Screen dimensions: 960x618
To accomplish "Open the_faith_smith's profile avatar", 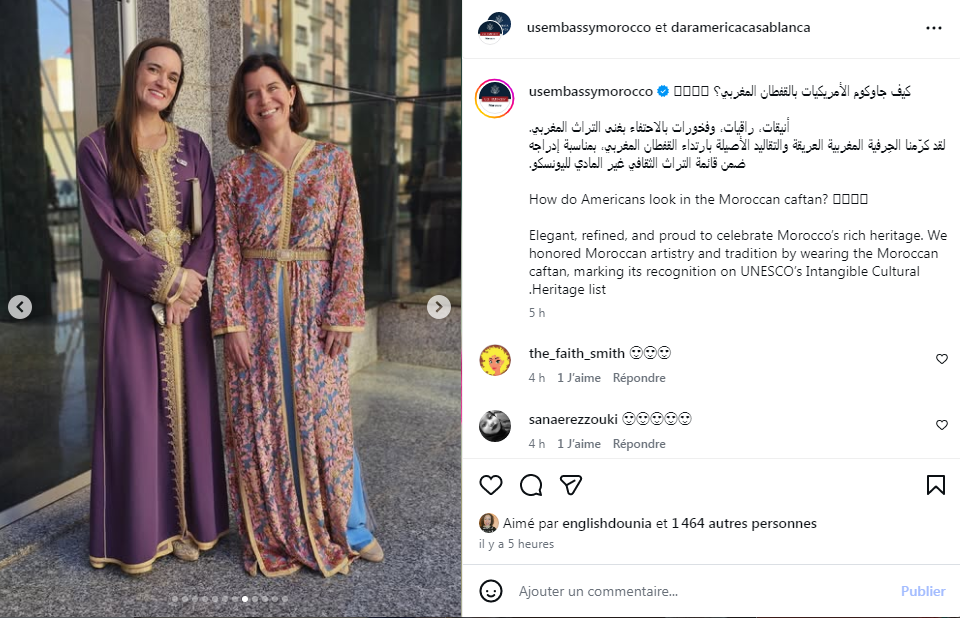I will tap(495, 360).
